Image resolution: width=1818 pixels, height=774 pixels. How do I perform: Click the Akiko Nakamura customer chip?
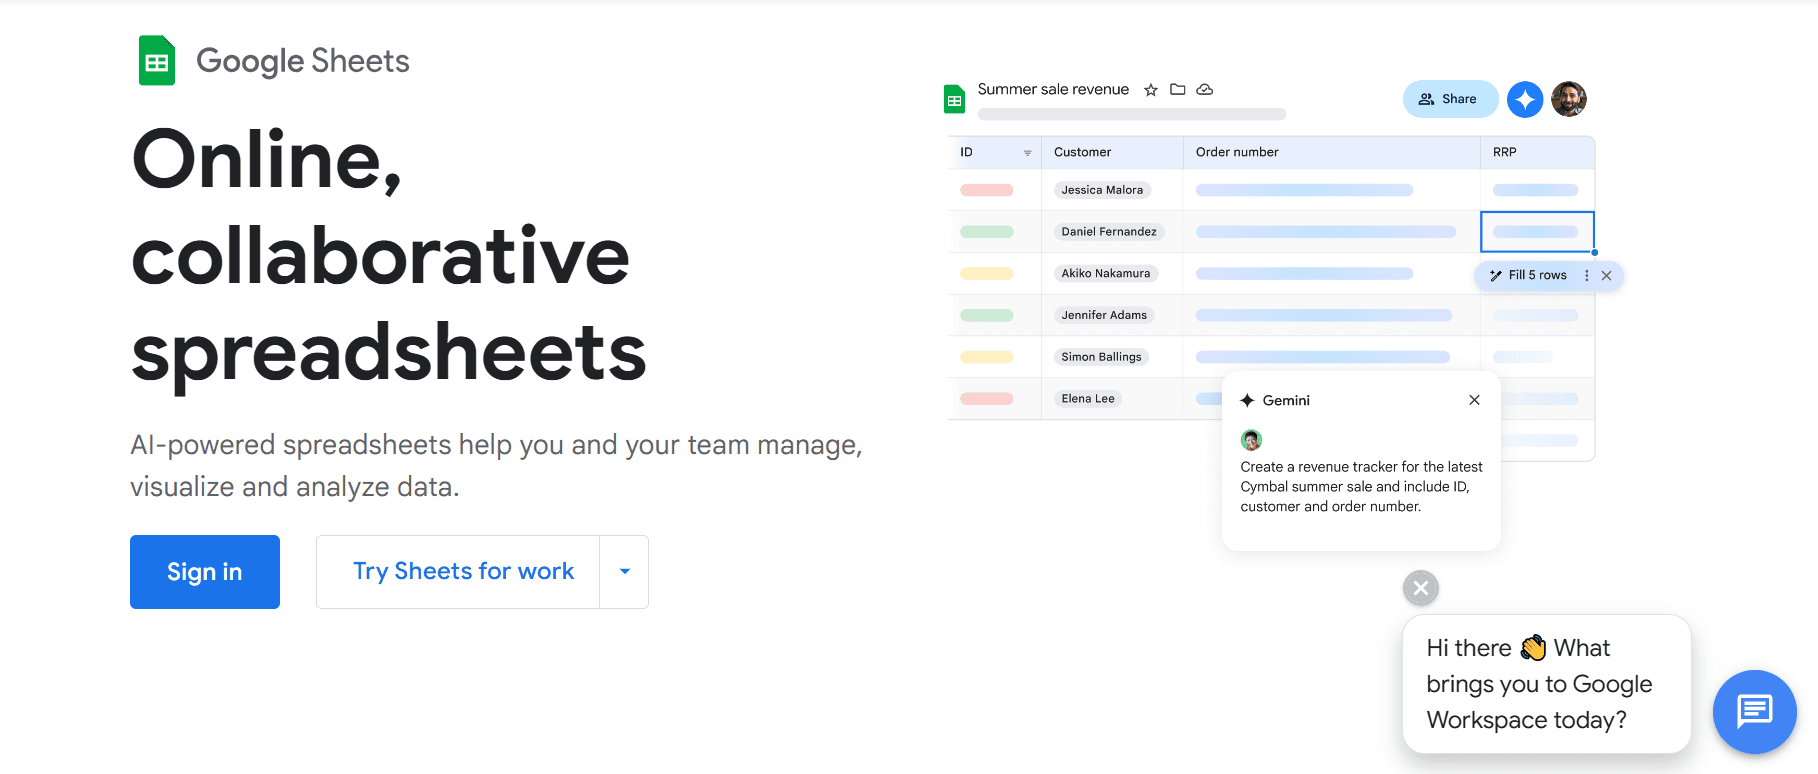[1106, 273]
